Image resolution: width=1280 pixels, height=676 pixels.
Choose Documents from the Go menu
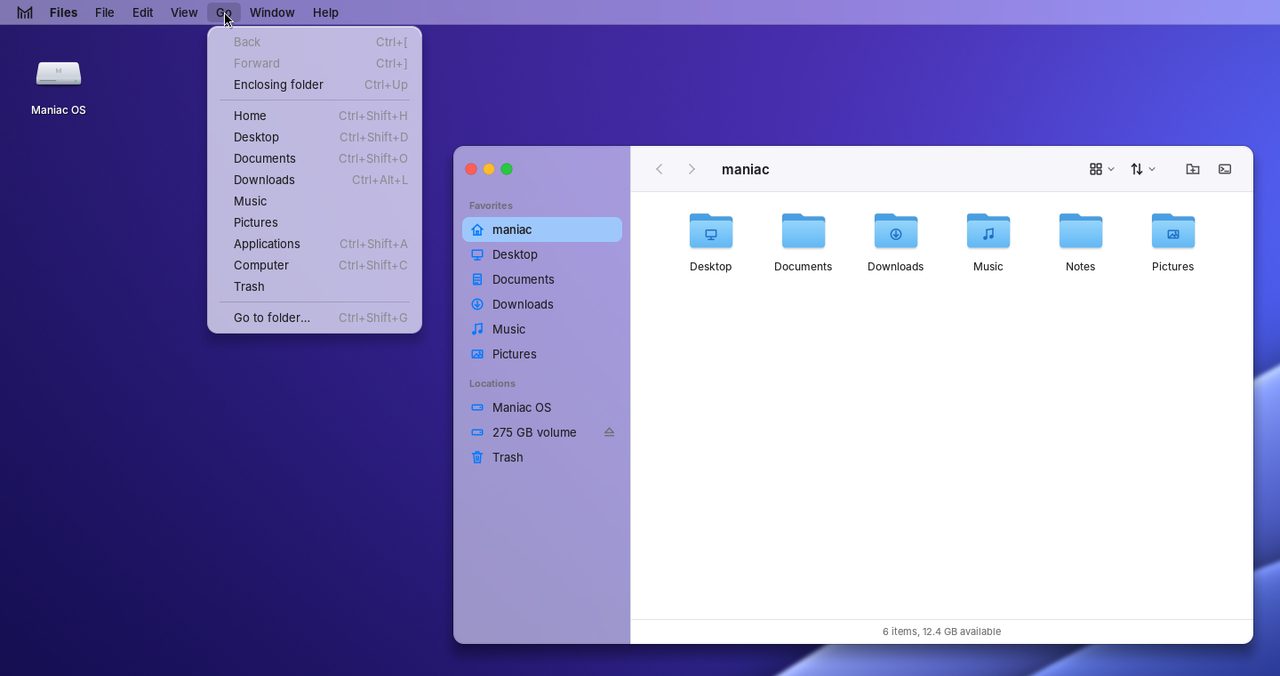tap(314, 159)
